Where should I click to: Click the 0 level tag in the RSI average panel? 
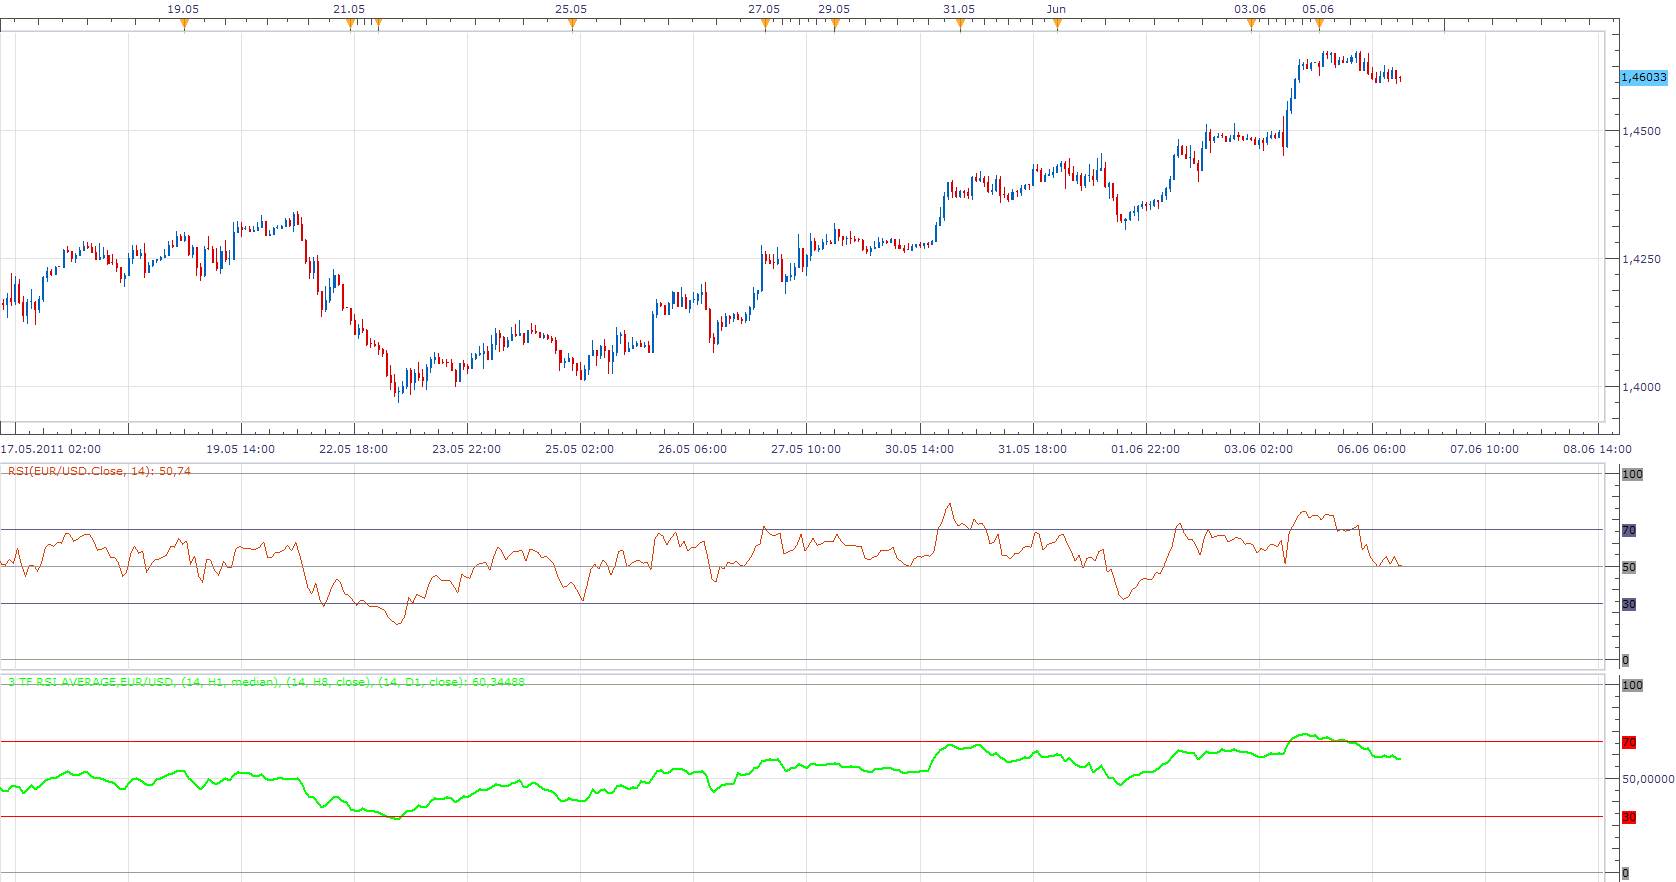(x=1625, y=873)
